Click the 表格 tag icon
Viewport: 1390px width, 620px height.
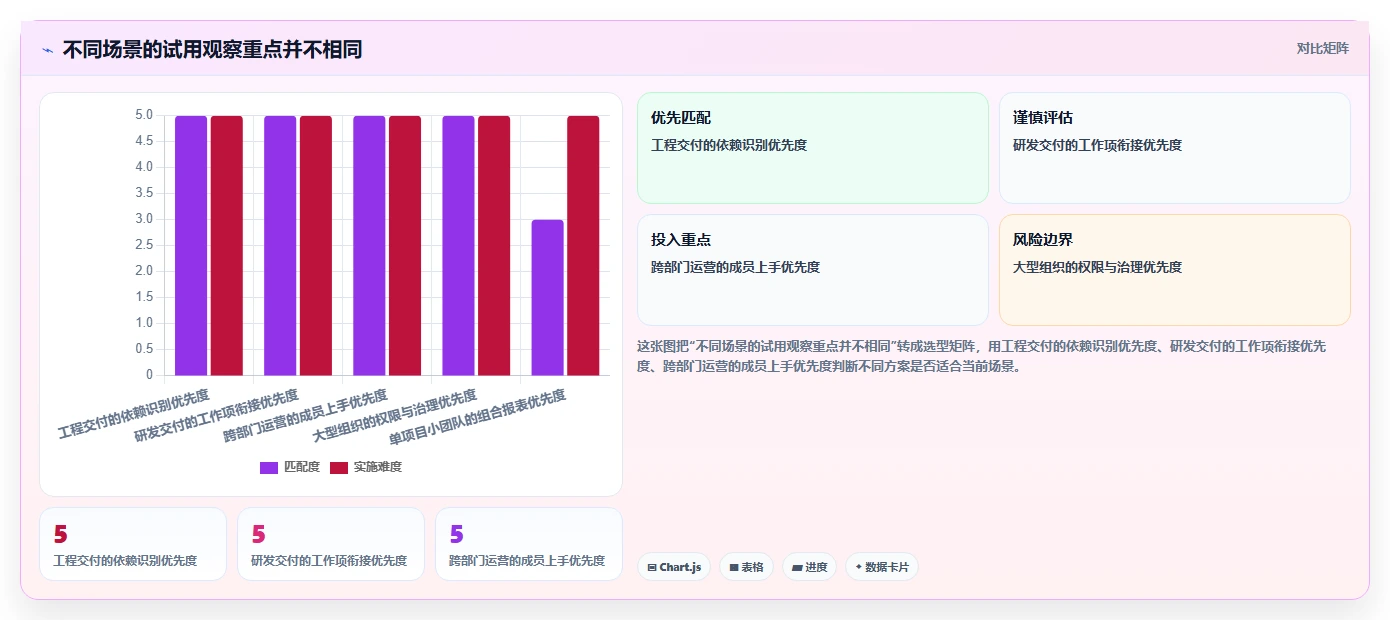tap(733, 567)
